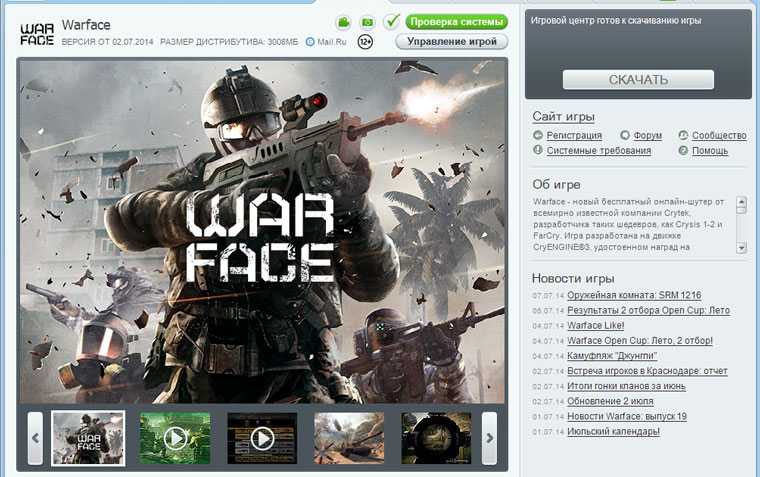This screenshot has width=760, height=477.
Task: Open news Обновление 2 июля
Action: point(610,401)
